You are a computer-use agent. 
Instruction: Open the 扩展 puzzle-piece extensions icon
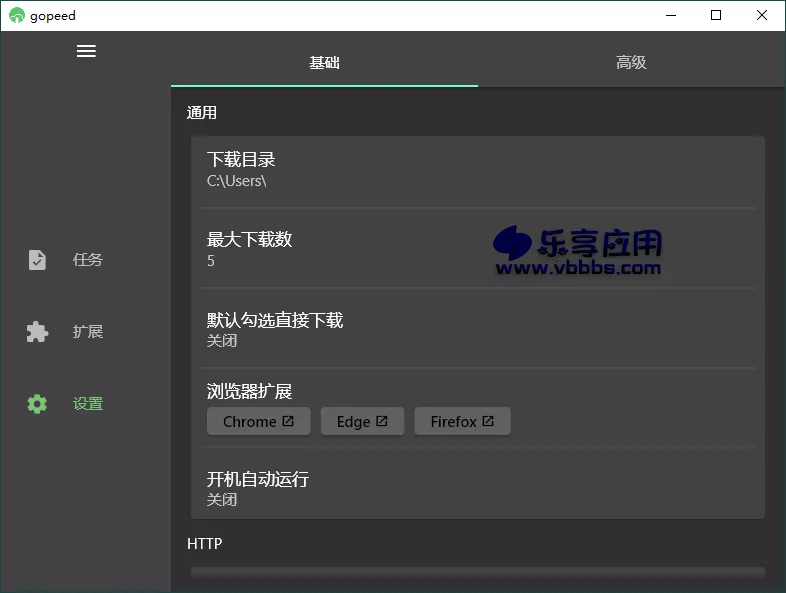coord(37,331)
